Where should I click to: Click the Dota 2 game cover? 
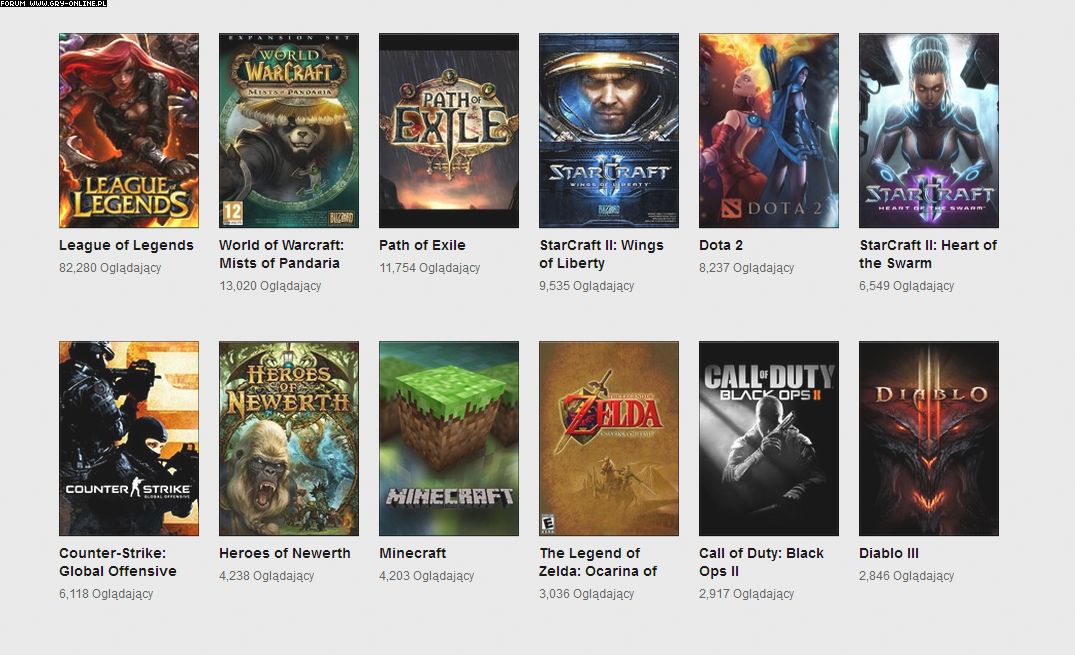pyautogui.click(x=768, y=131)
